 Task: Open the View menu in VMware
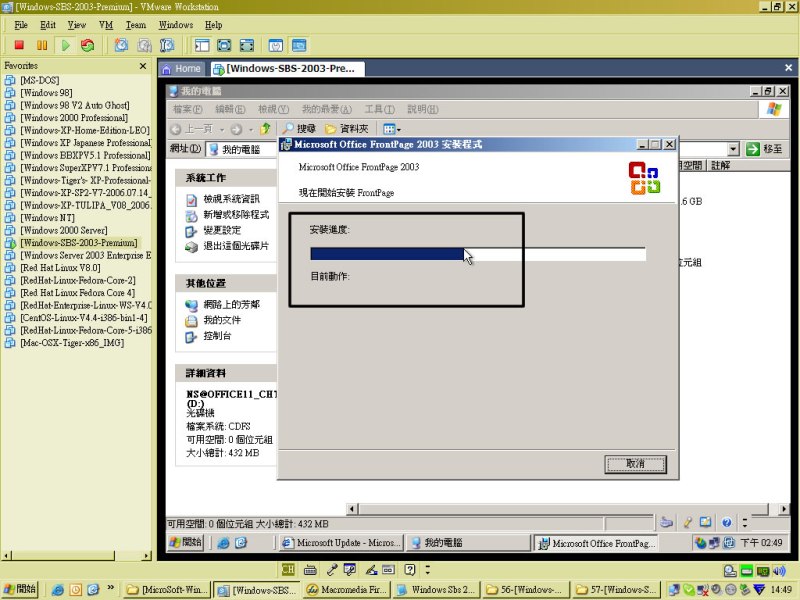tap(77, 25)
